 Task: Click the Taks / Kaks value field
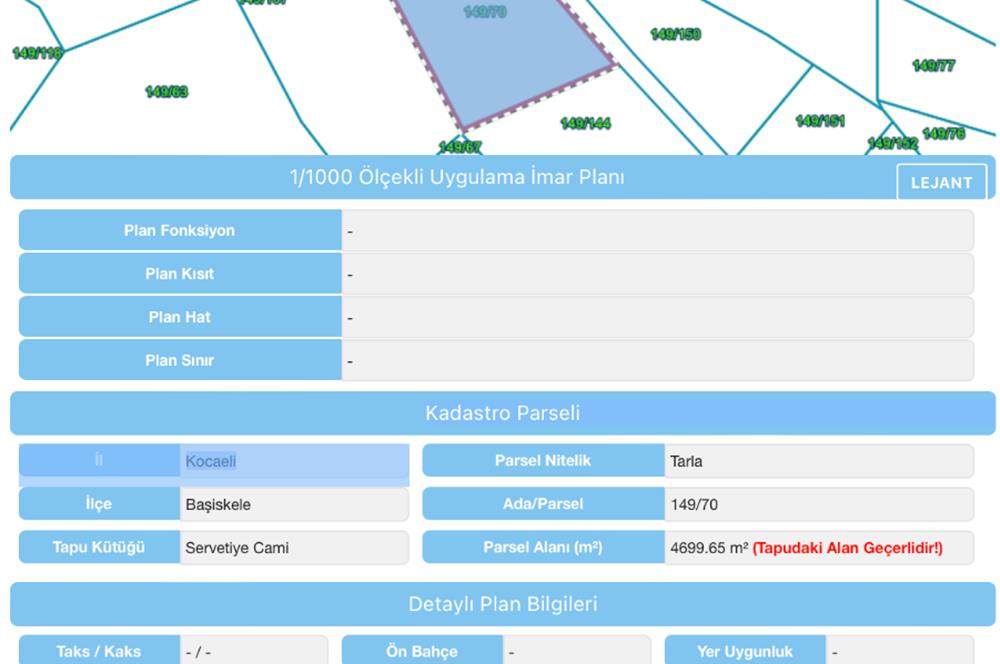pos(254,651)
